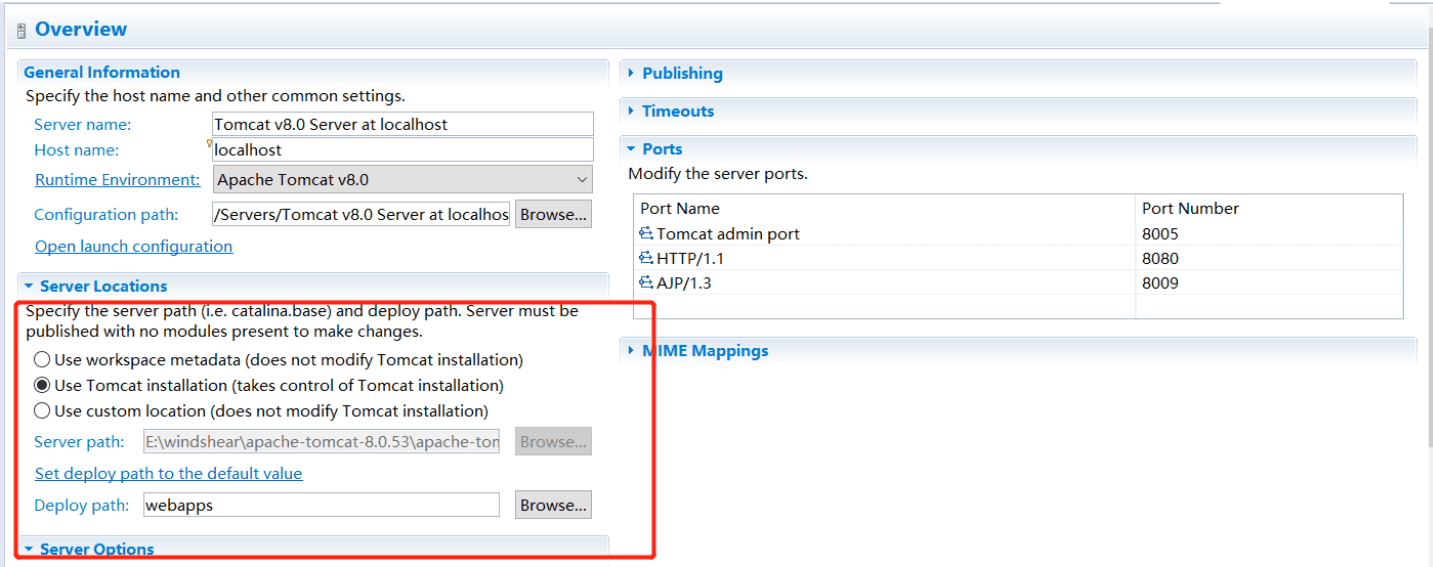Open the Runtime Environment combo box
Screen dimensions: 1433x567
402,180
